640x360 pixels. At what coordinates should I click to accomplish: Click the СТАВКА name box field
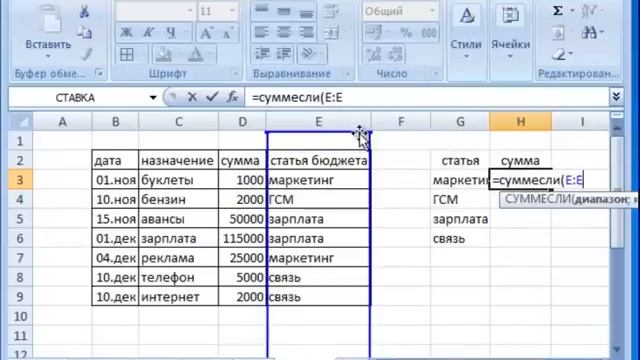75,98
